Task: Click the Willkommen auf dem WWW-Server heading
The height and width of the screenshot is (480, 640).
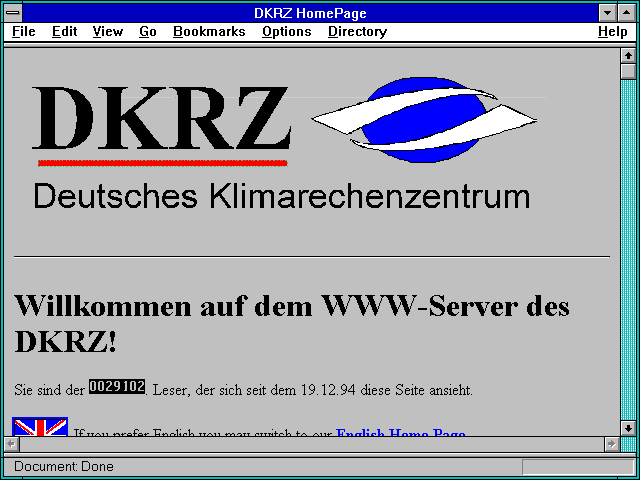Action: coord(292,322)
